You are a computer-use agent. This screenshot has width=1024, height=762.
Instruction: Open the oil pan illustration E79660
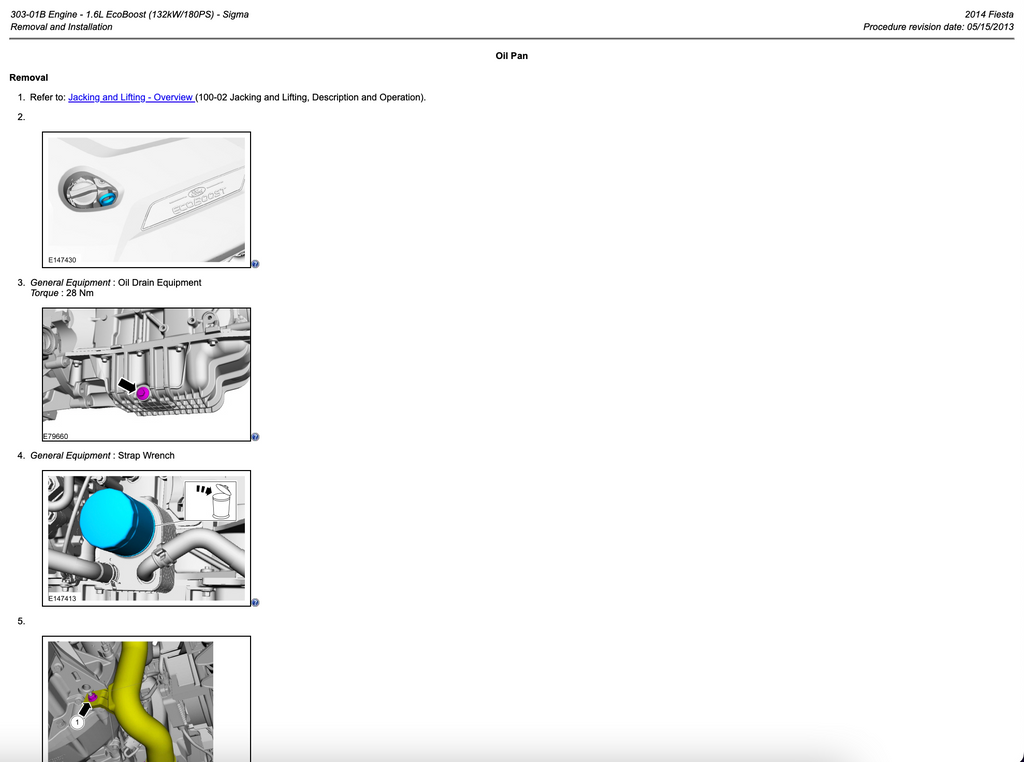coord(146,375)
